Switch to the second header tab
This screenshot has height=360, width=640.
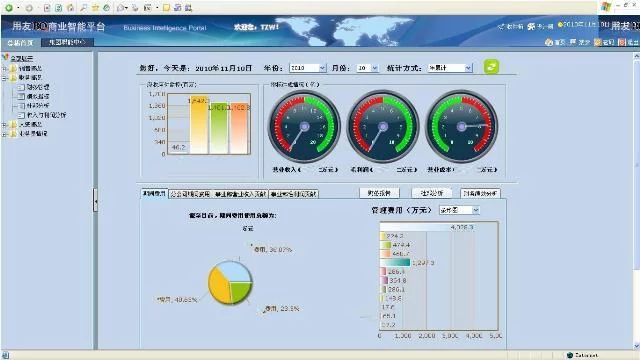click(67, 42)
